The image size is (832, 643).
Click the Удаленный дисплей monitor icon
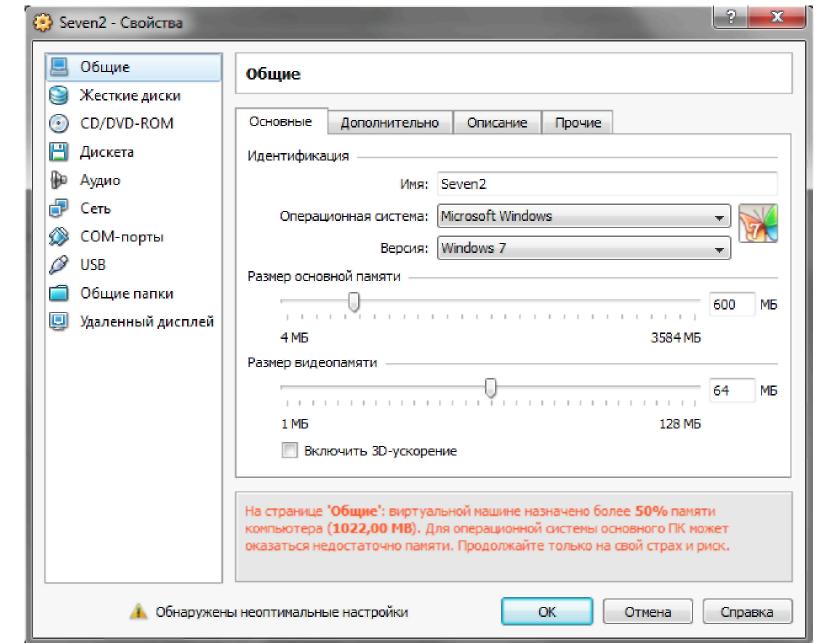click(59, 322)
